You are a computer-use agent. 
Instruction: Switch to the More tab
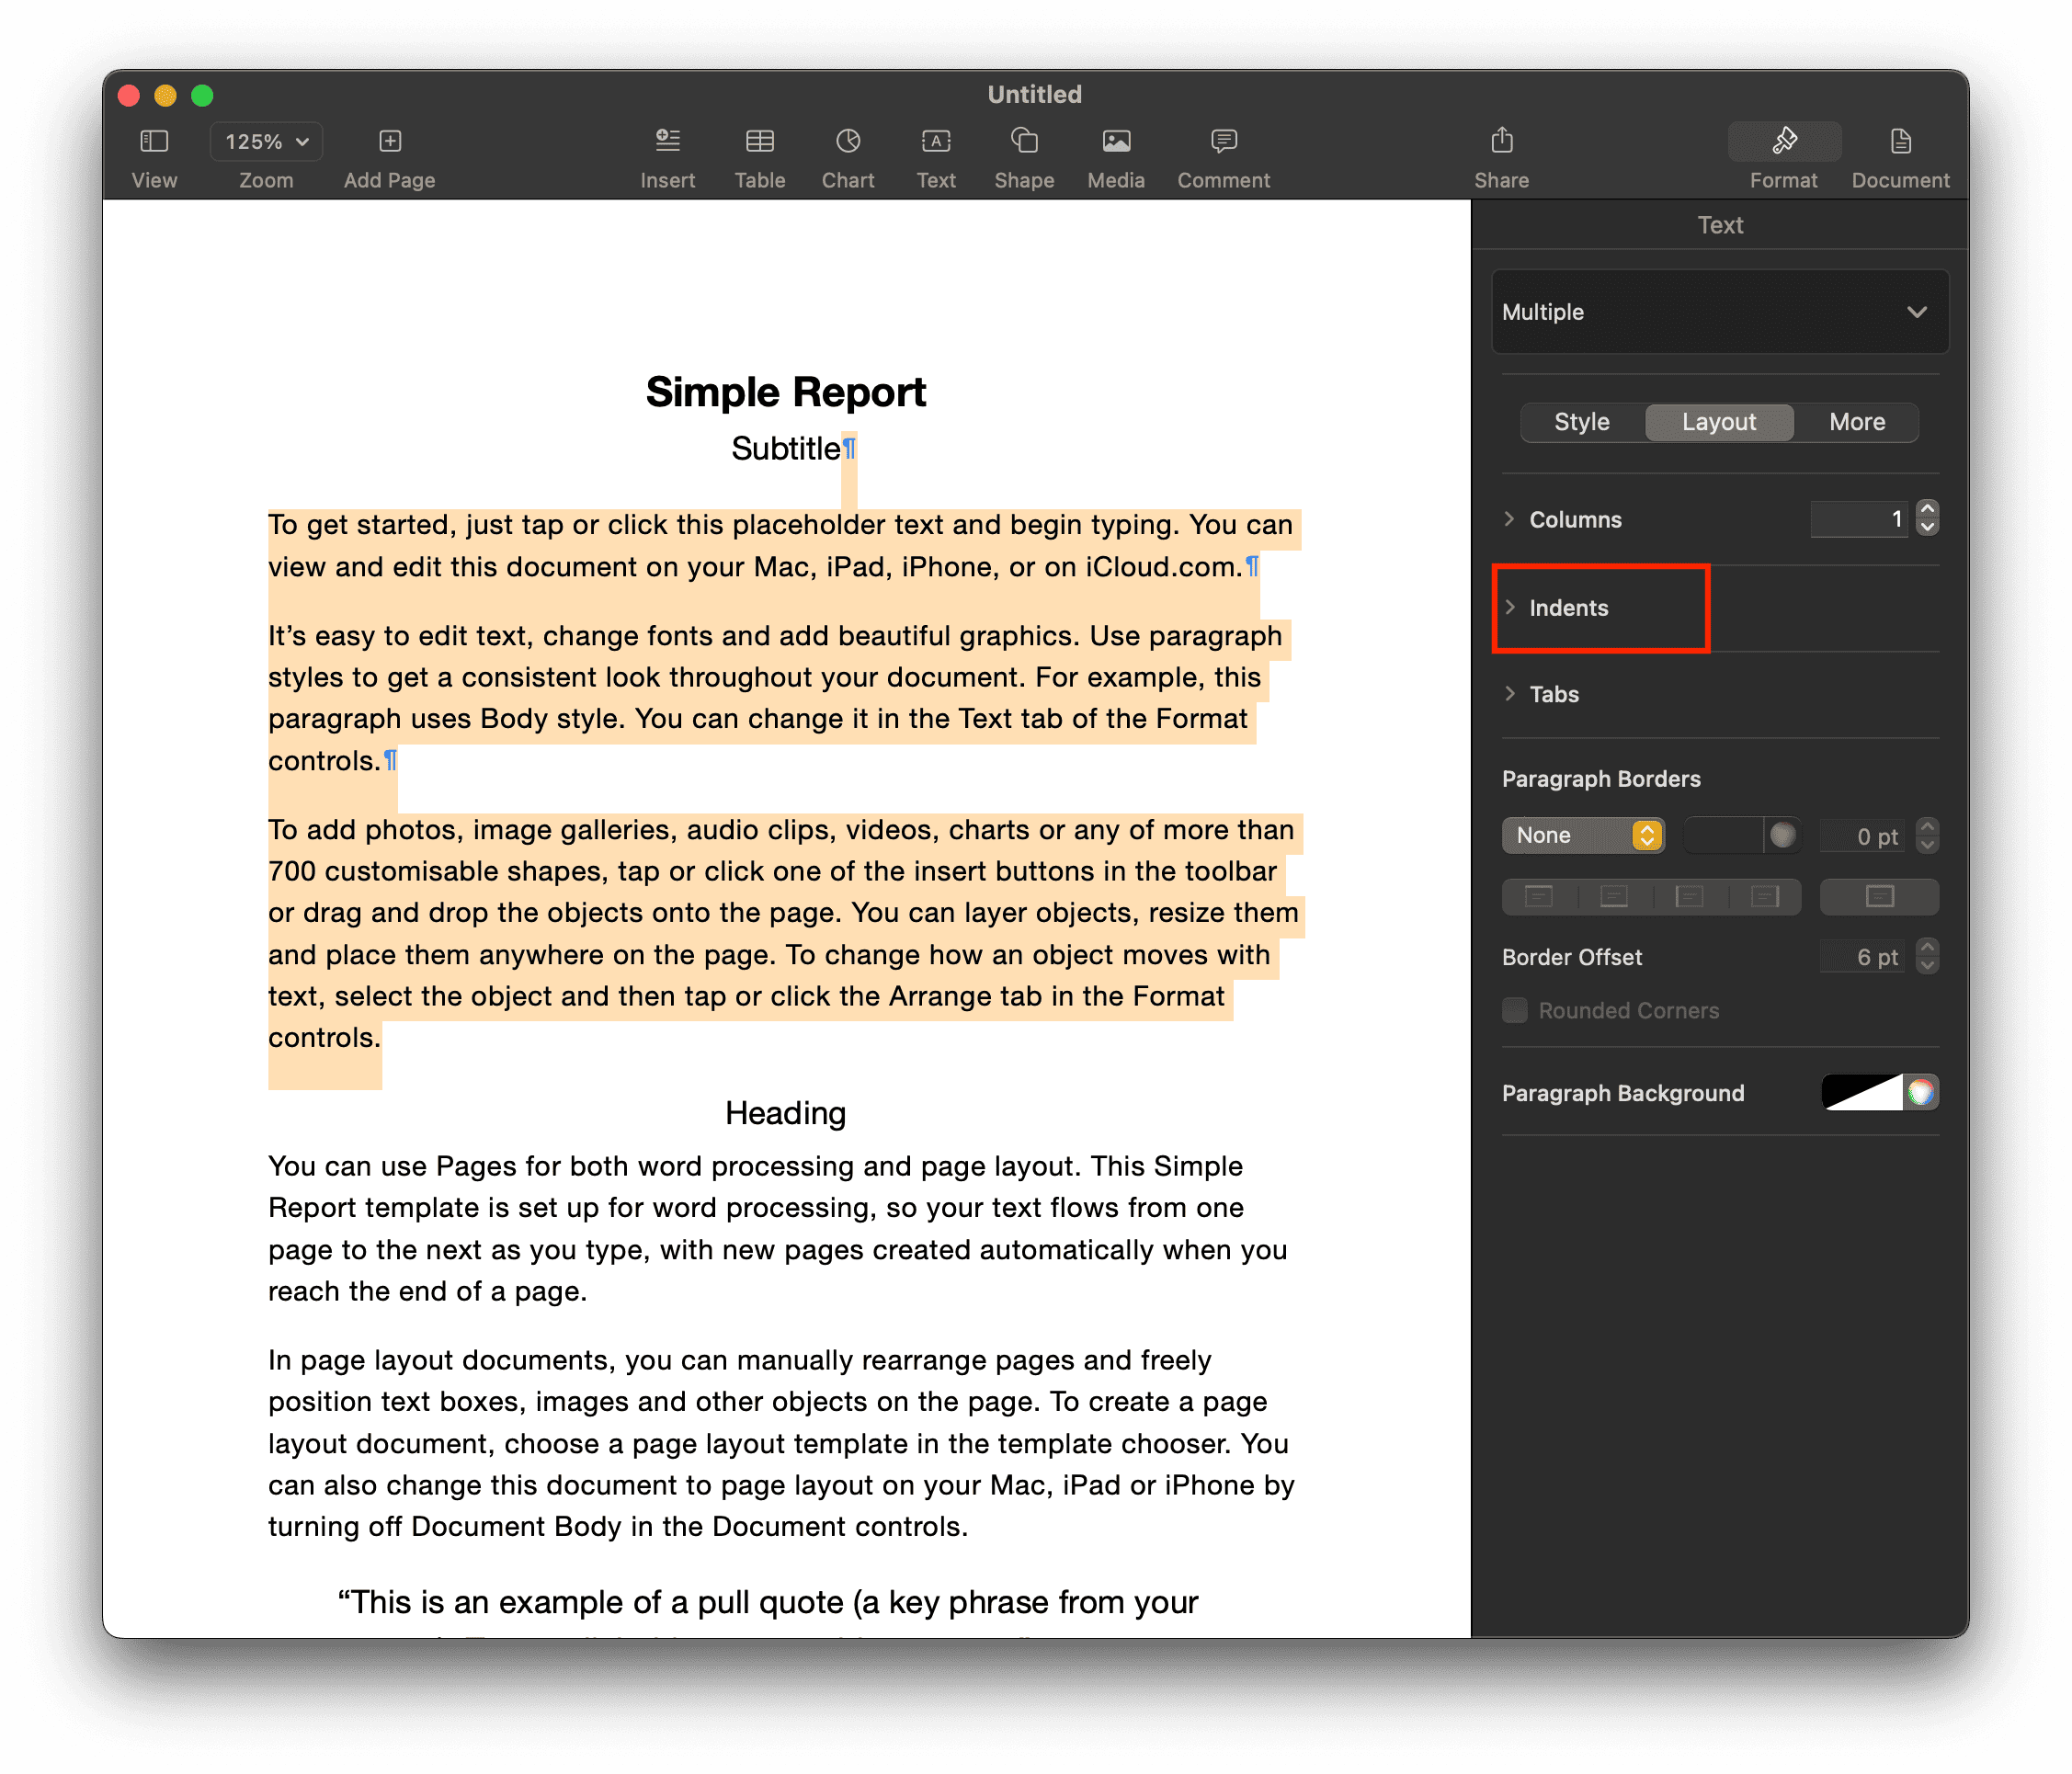[x=1856, y=422]
